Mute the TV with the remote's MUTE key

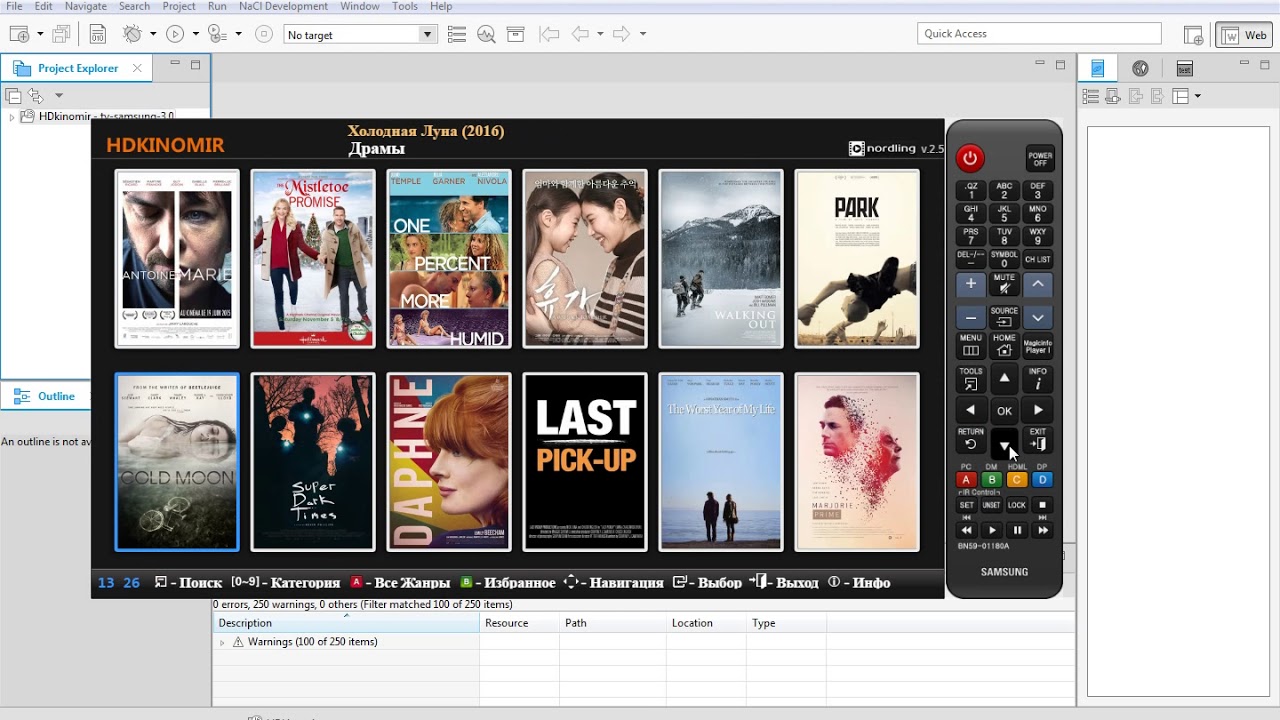[x=1004, y=284]
